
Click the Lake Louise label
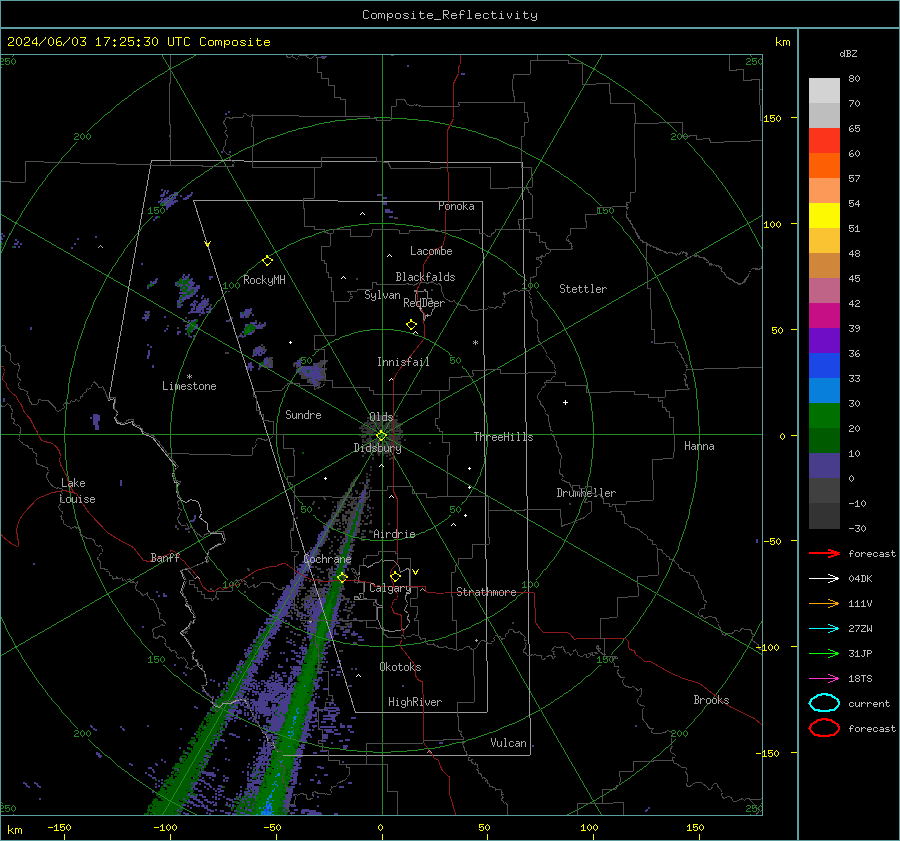coord(77,491)
